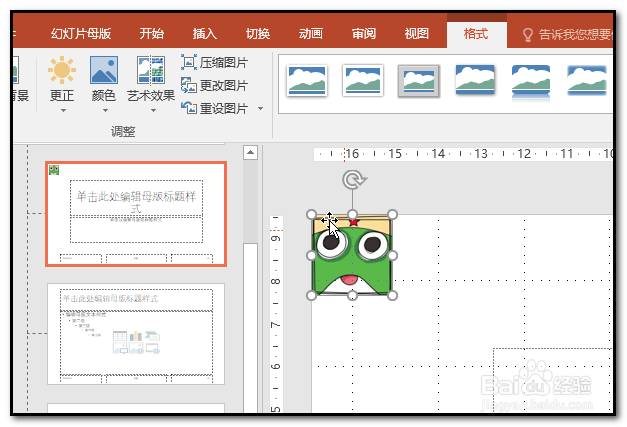Click the 重设图片 label
Image resolution: width=627 pixels, height=427 pixels.
tap(224, 108)
